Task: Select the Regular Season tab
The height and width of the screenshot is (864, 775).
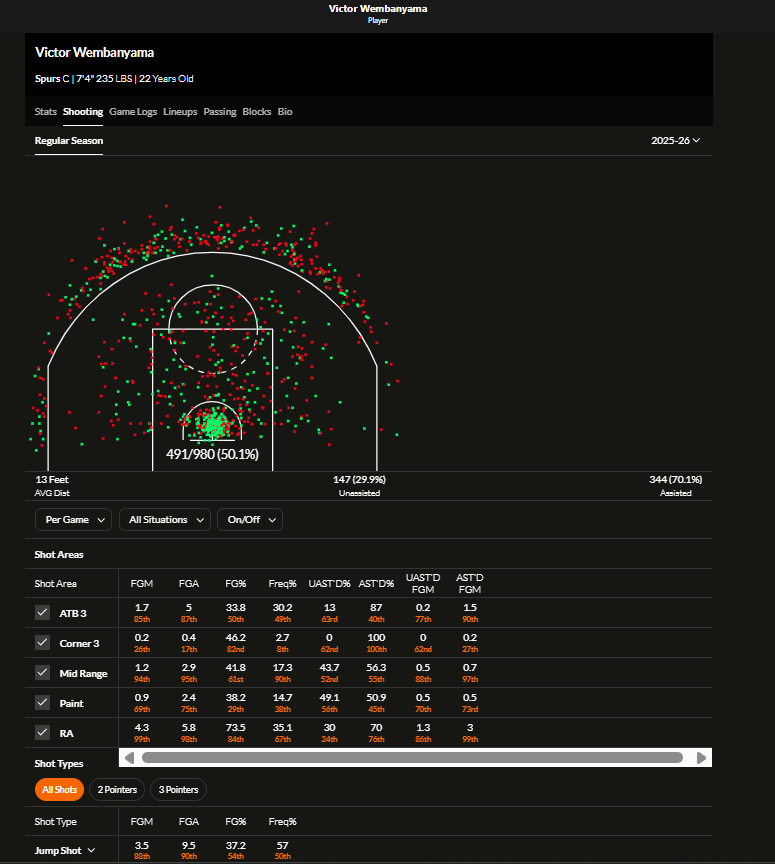Action: [68, 141]
